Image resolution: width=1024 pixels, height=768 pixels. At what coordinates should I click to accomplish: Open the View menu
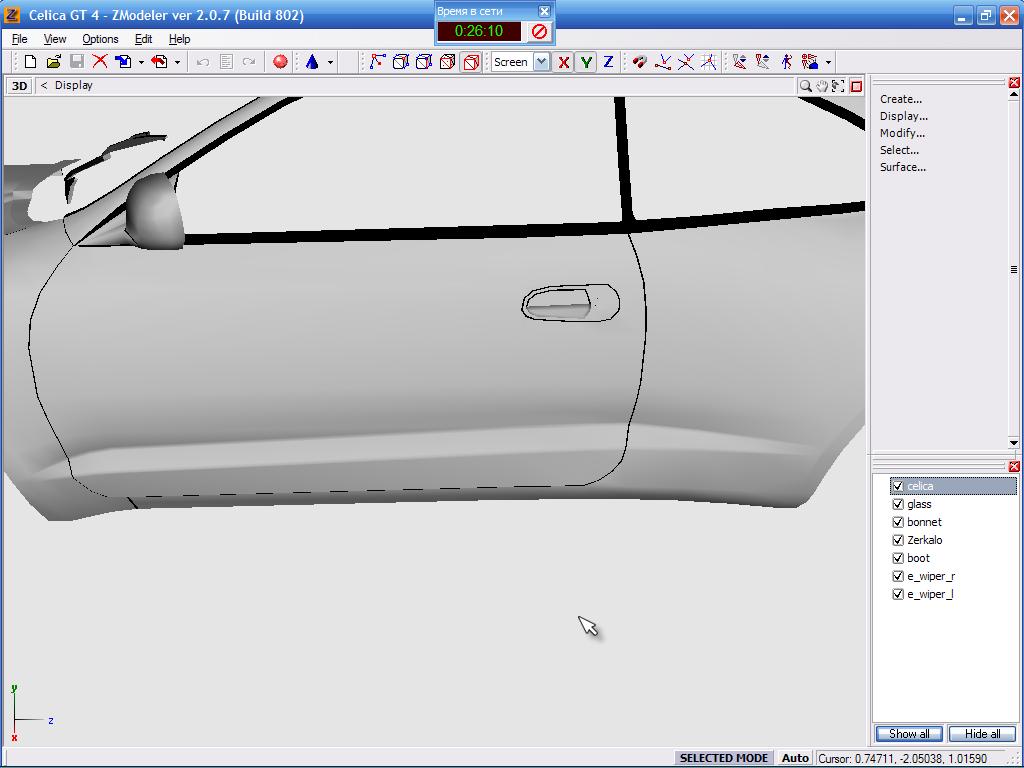click(x=55, y=39)
